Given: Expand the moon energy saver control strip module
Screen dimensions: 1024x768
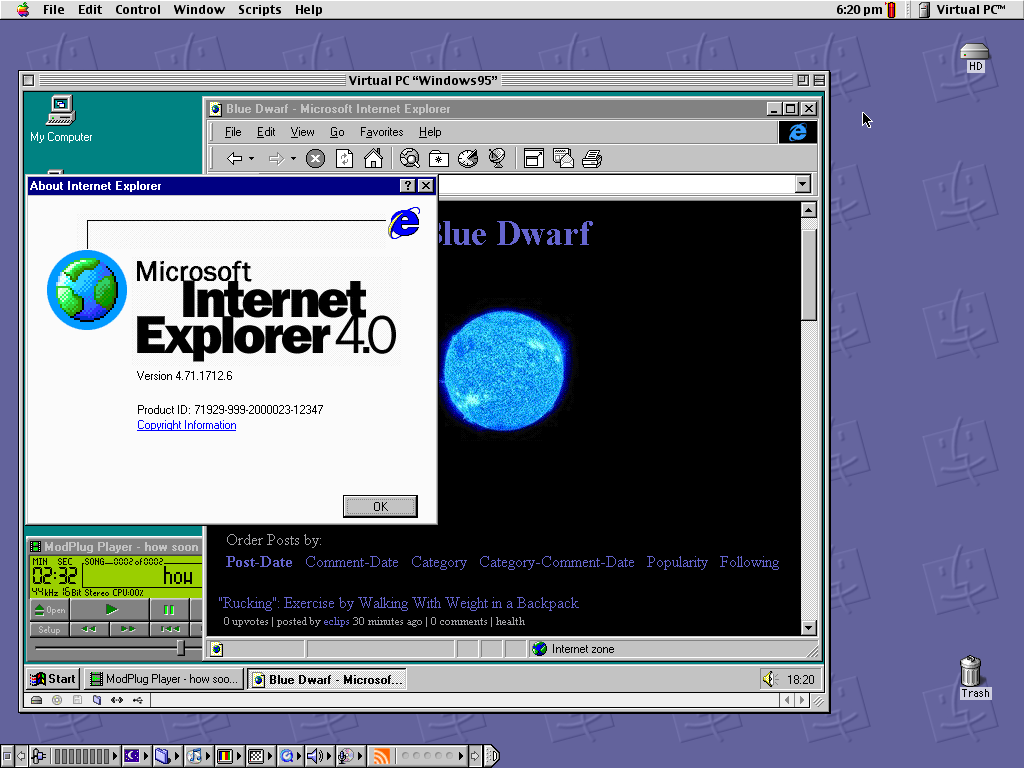Looking at the screenshot, I should pyautogui.click(x=146, y=756).
